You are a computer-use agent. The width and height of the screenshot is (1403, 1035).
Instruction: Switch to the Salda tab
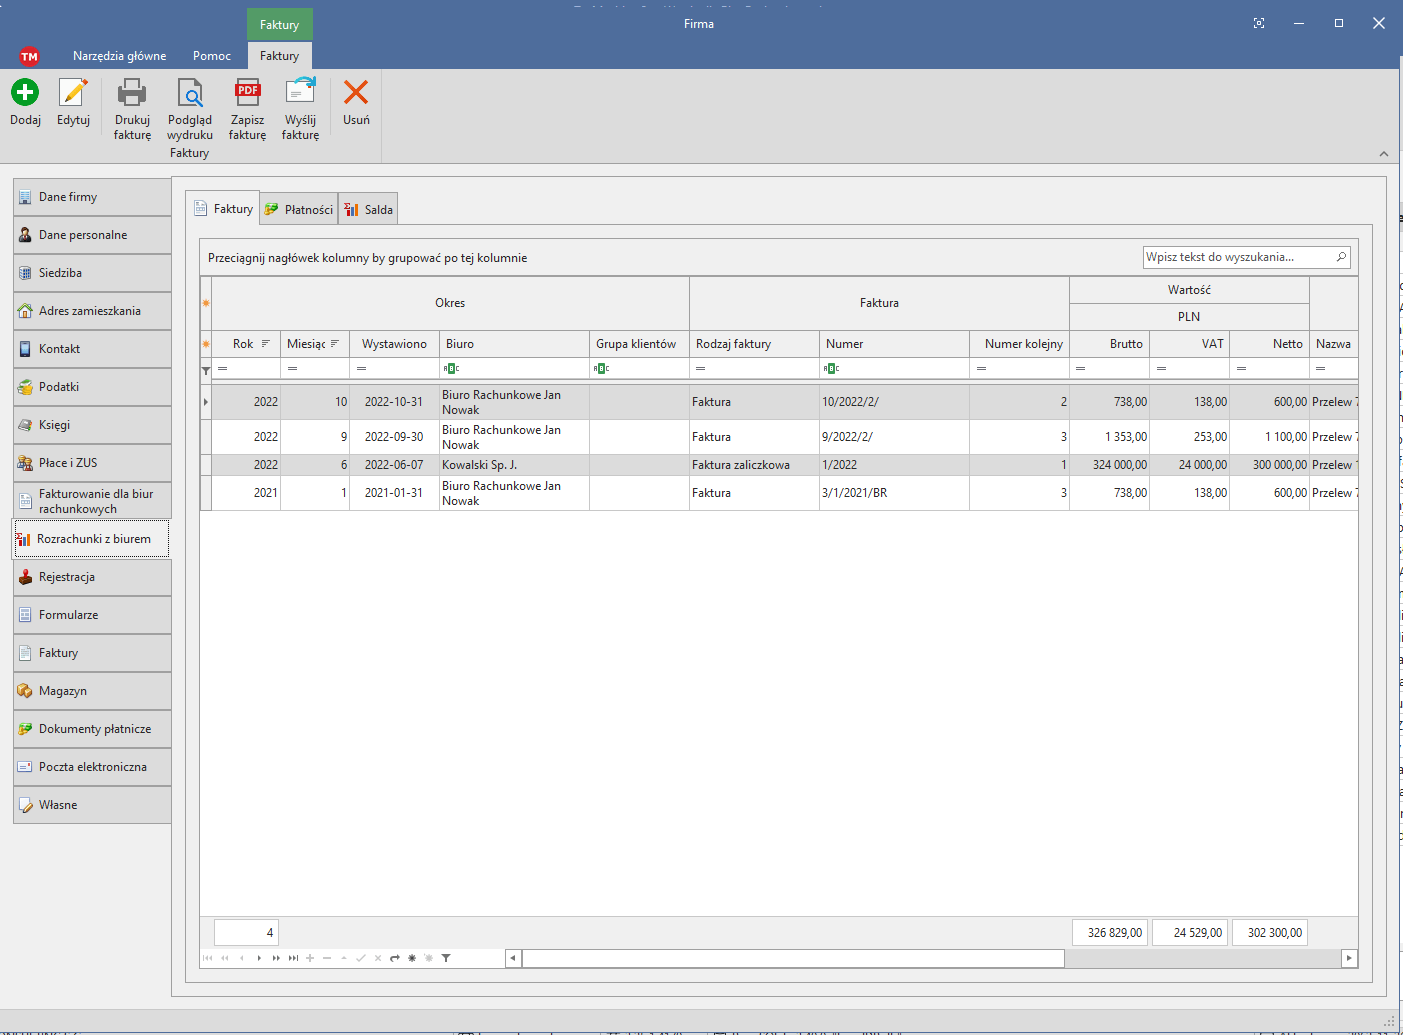(x=369, y=210)
